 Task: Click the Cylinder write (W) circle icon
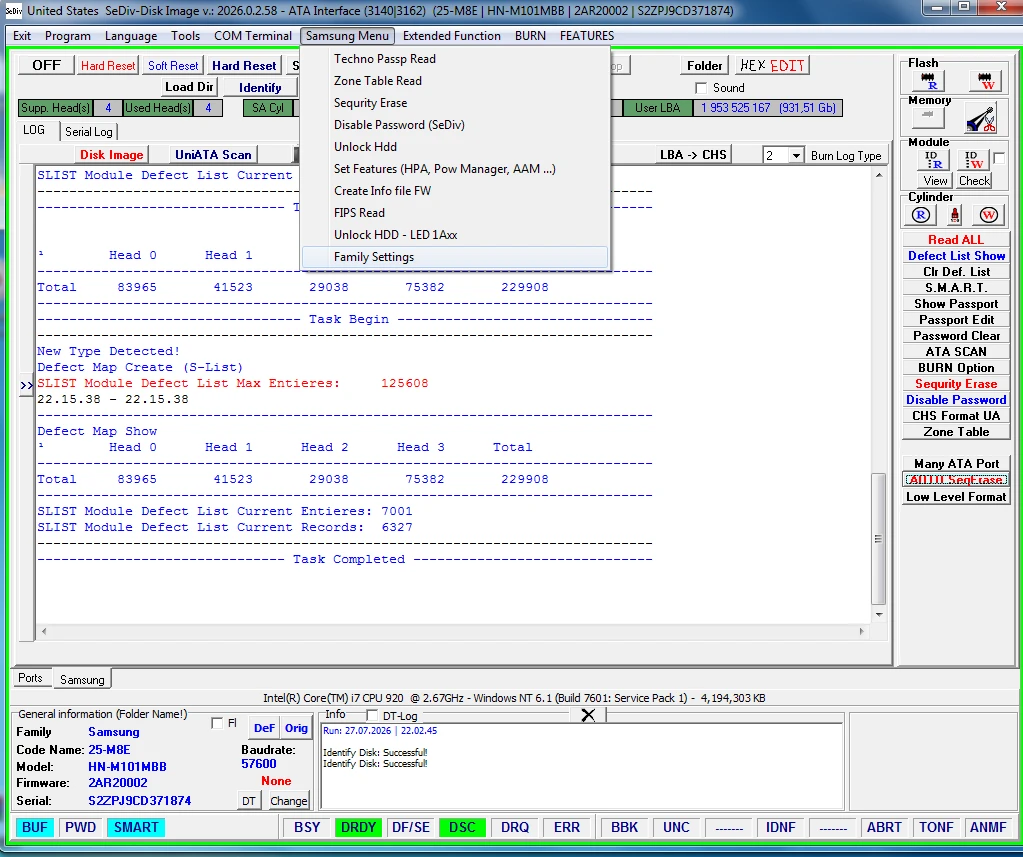pos(988,215)
